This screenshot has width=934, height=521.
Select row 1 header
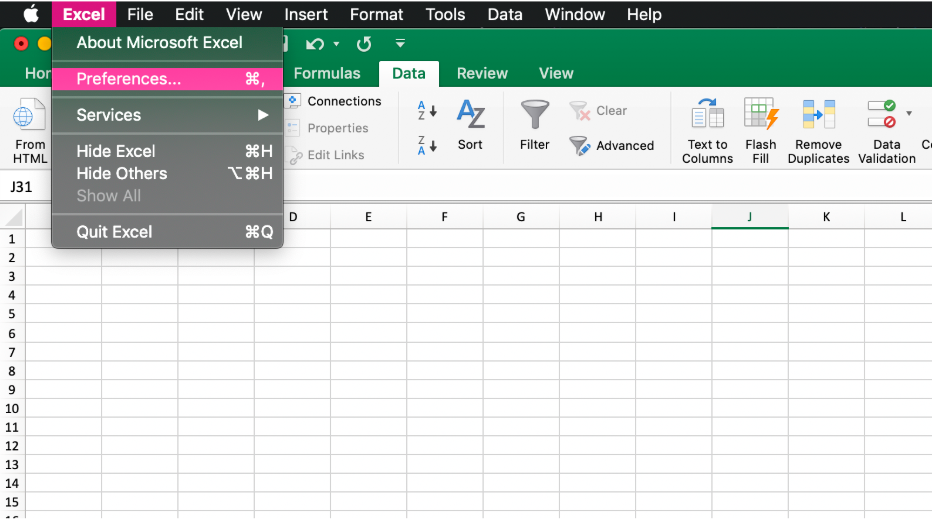click(x=12, y=239)
